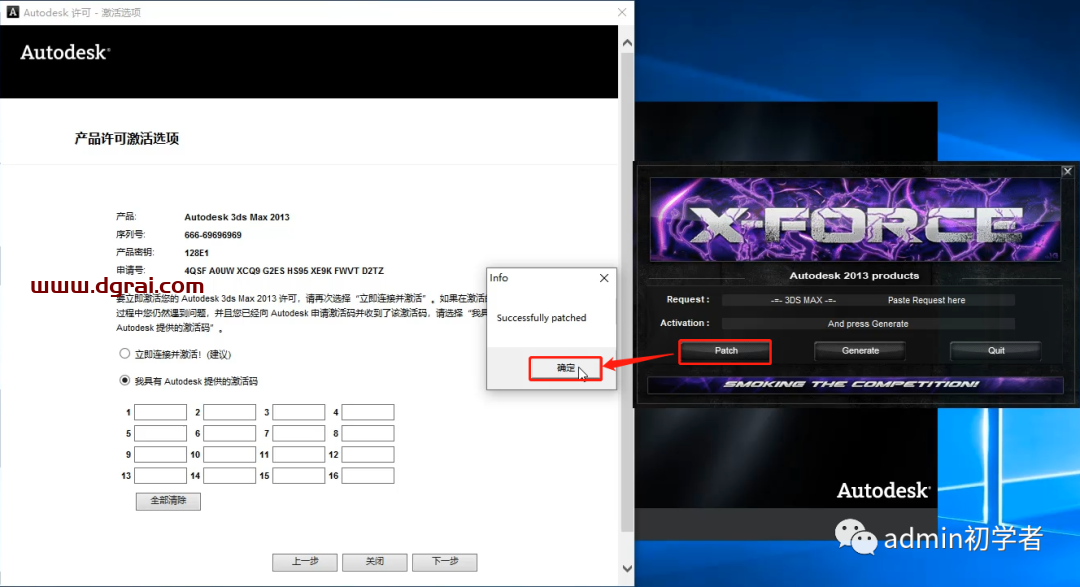The height and width of the screenshot is (587, 1080).
Task: Click the serial number 666-69696969
Action: click(213, 235)
